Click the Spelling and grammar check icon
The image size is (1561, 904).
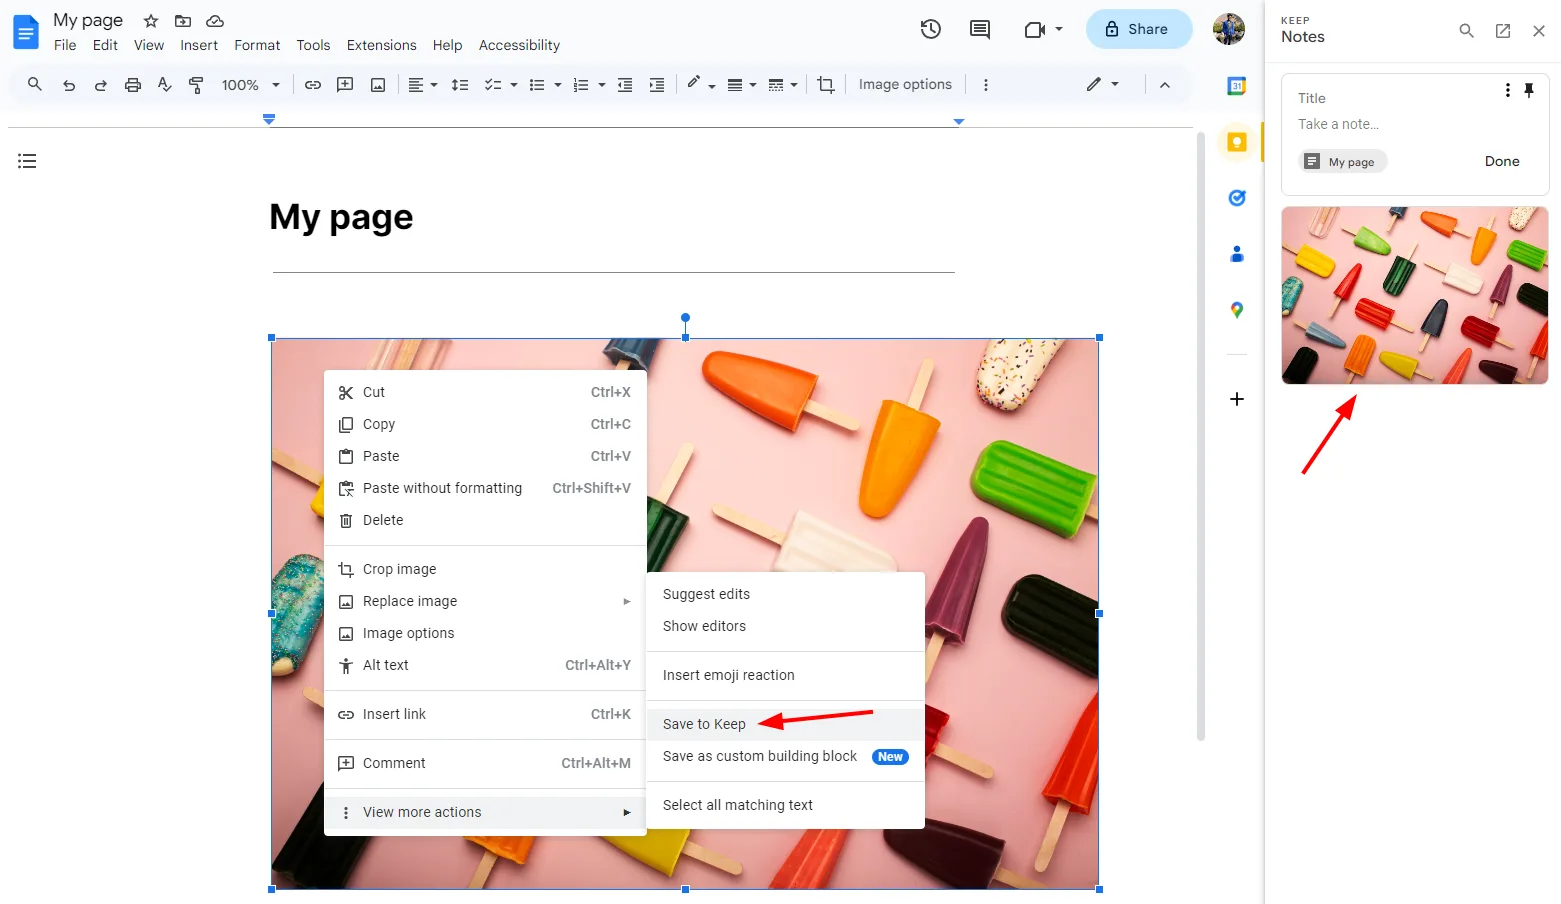pyautogui.click(x=164, y=84)
